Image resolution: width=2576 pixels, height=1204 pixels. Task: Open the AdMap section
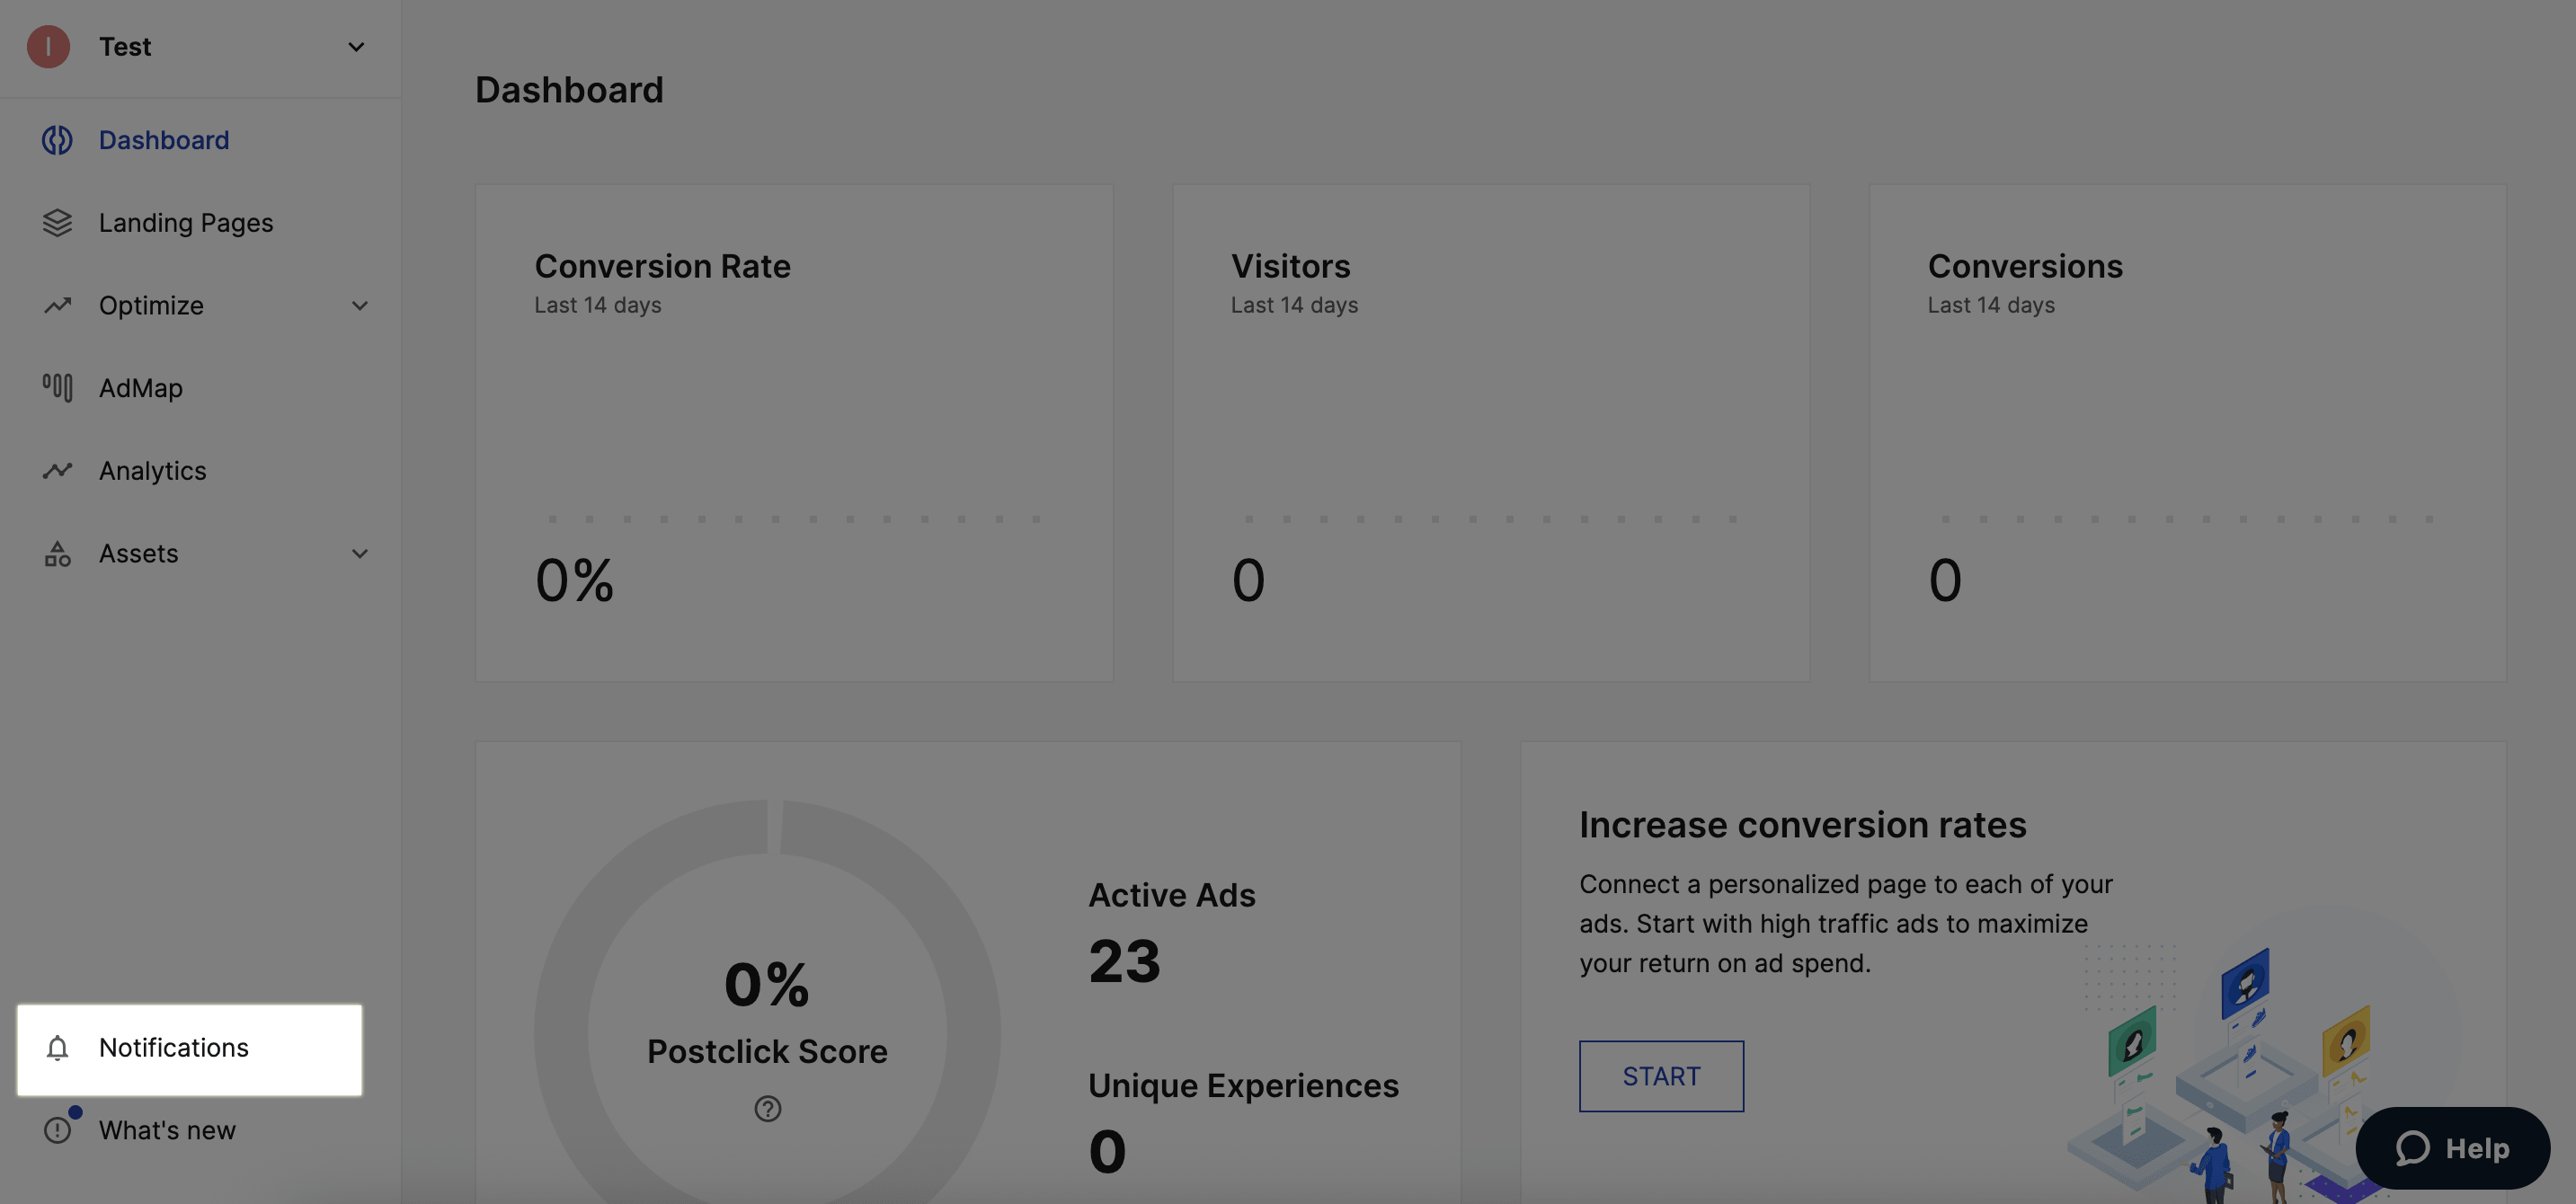[141, 388]
